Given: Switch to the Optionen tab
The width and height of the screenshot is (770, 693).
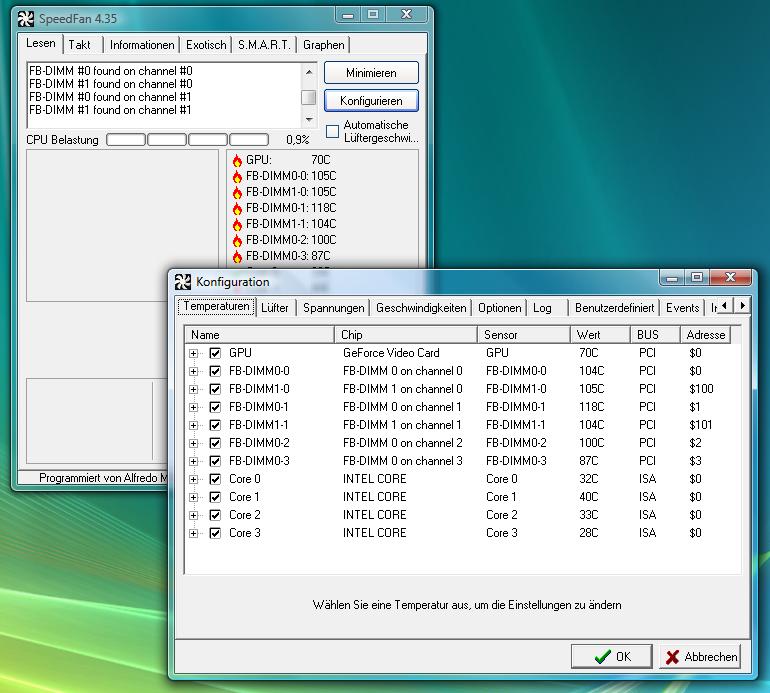Looking at the screenshot, I should coord(499,308).
